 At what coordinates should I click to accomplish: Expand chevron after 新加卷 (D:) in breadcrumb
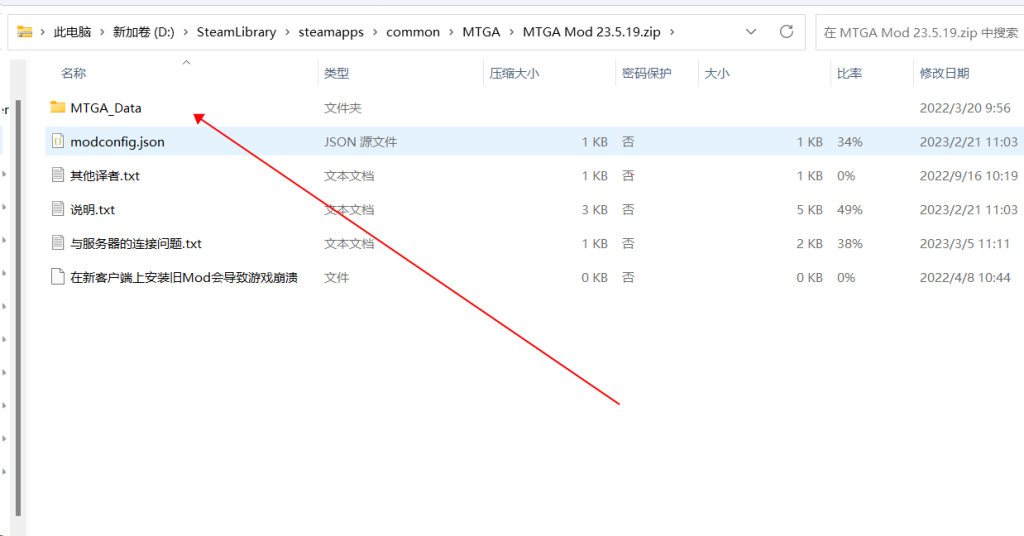pyautogui.click(x=185, y=32)
